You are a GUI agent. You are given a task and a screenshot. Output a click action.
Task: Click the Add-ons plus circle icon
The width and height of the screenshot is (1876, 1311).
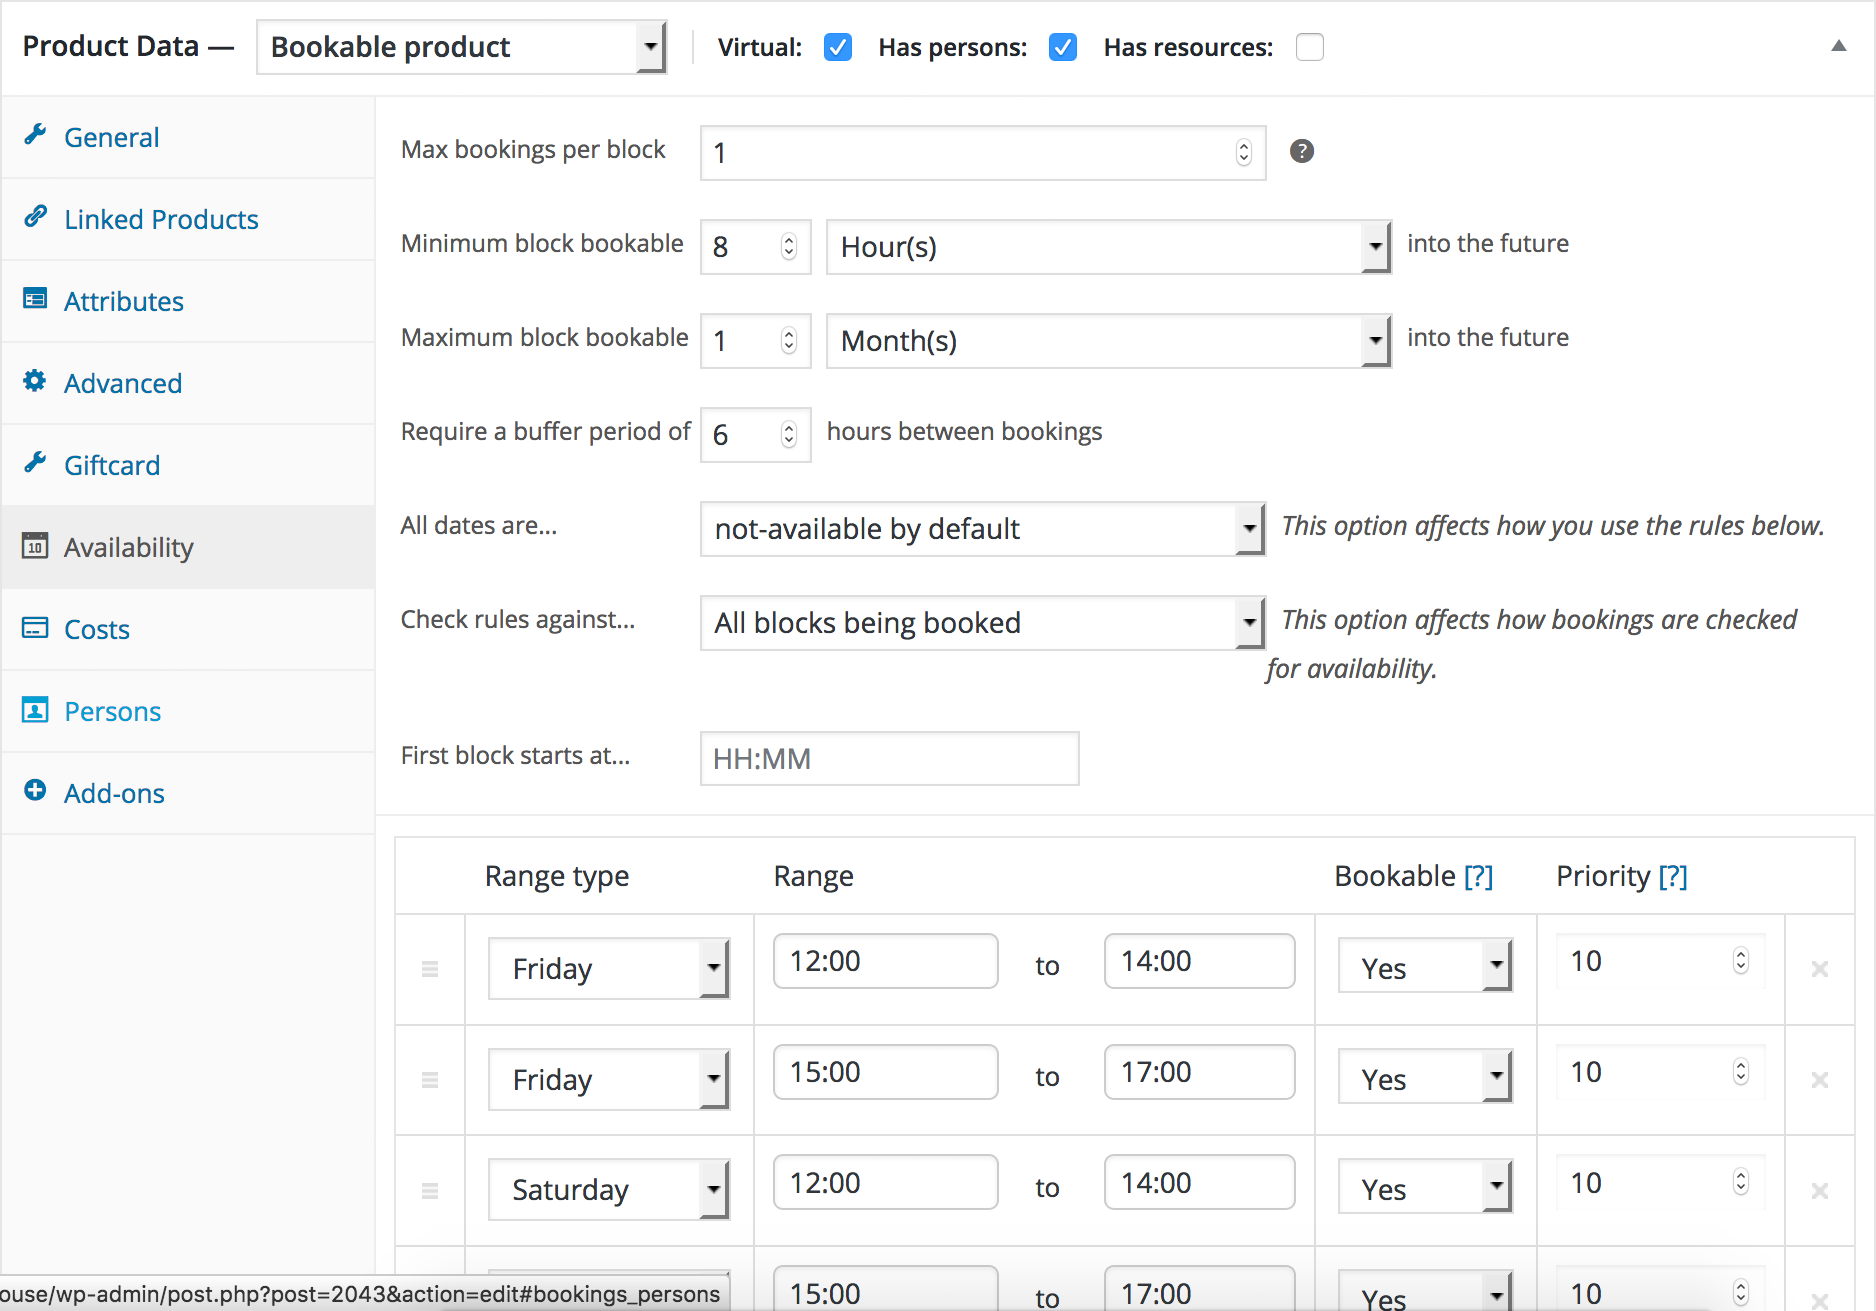click(35, 790)
